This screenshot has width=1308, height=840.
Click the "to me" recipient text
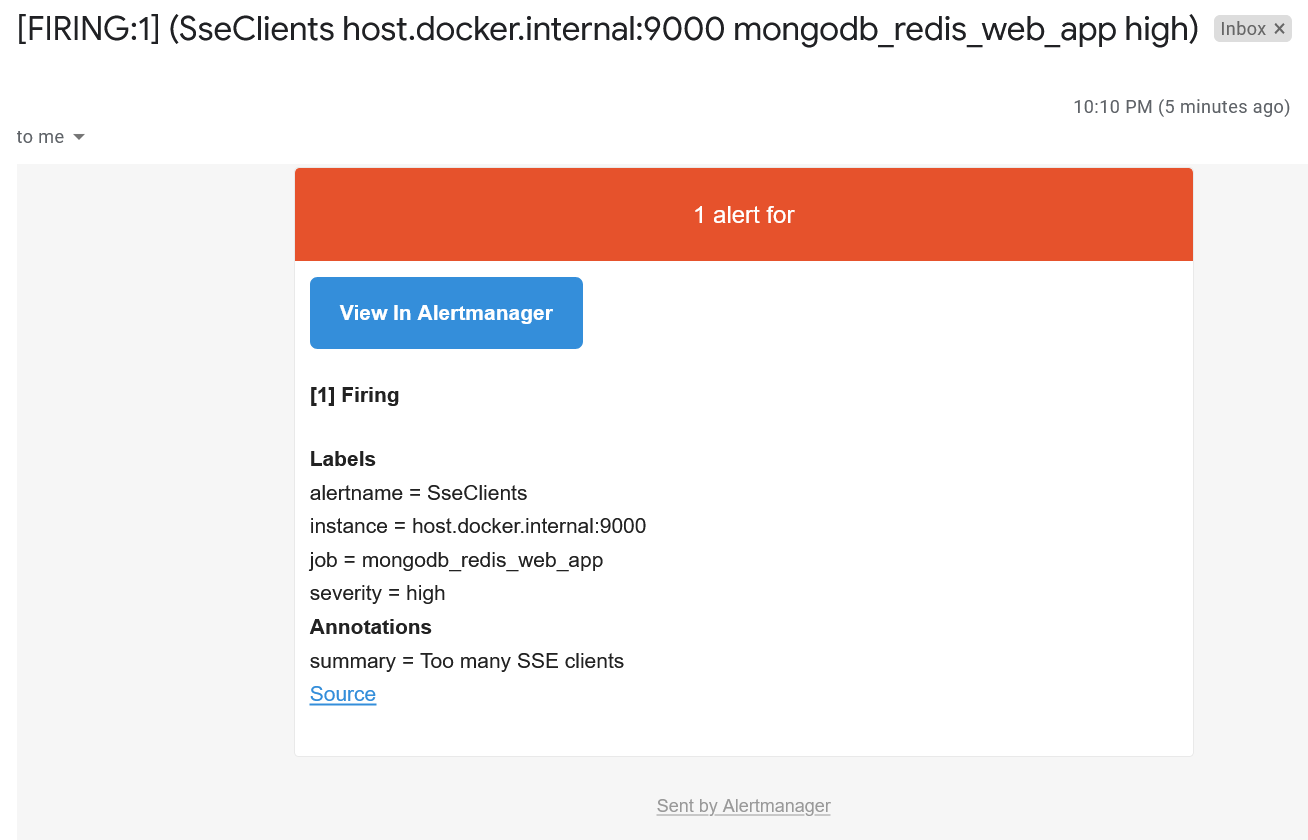40,137
